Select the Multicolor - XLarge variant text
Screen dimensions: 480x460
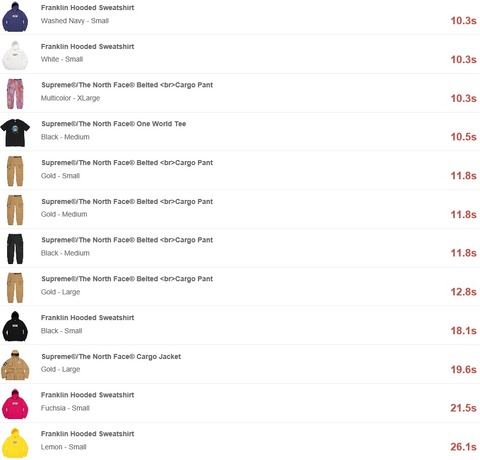coord(70,98)
